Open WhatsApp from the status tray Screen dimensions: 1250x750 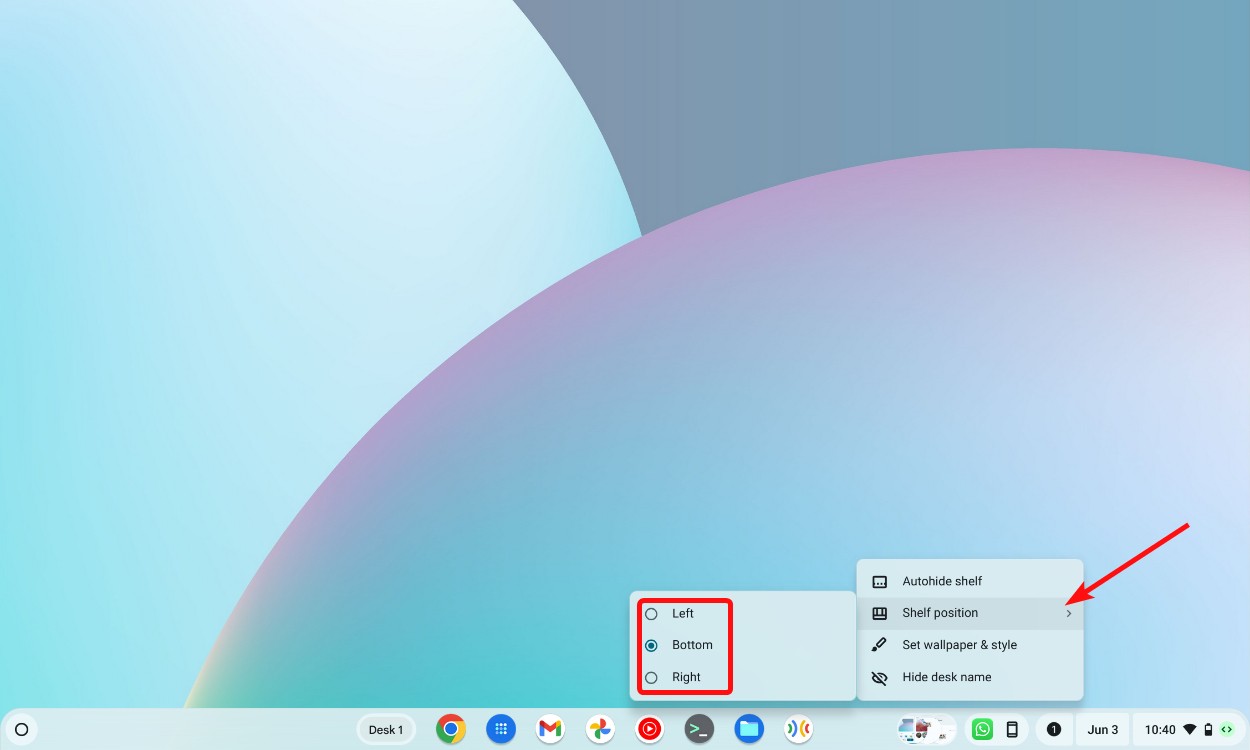pyautogui.click(x=982, y=729)
